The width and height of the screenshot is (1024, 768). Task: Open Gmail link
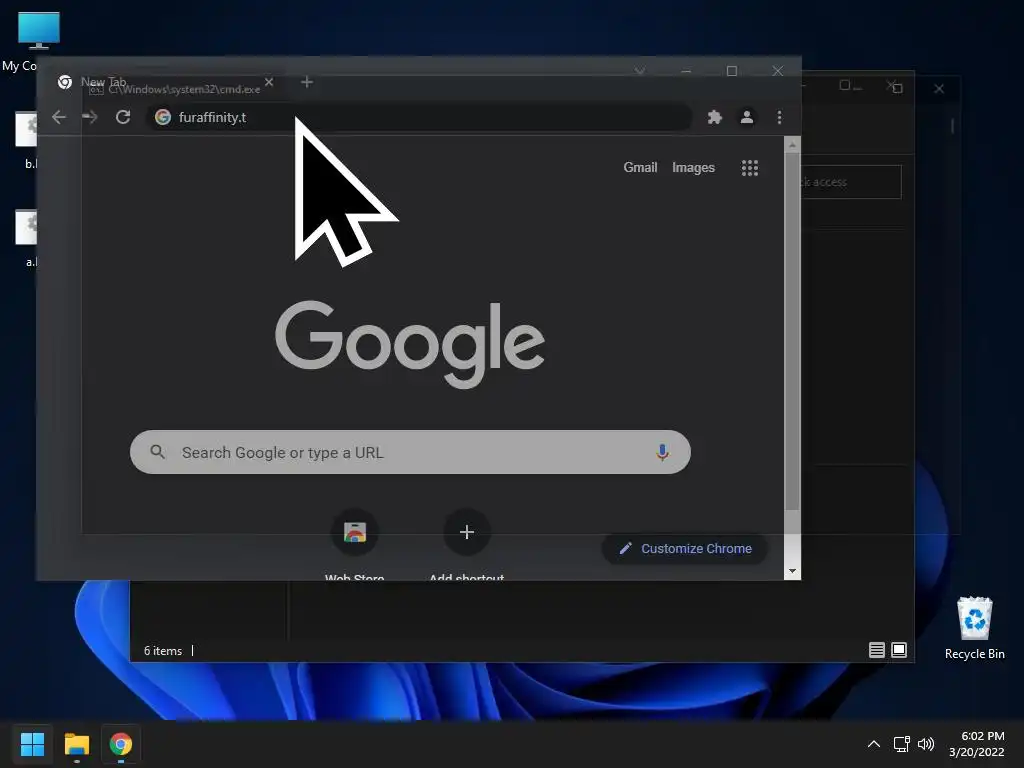(x=640, y=167)
